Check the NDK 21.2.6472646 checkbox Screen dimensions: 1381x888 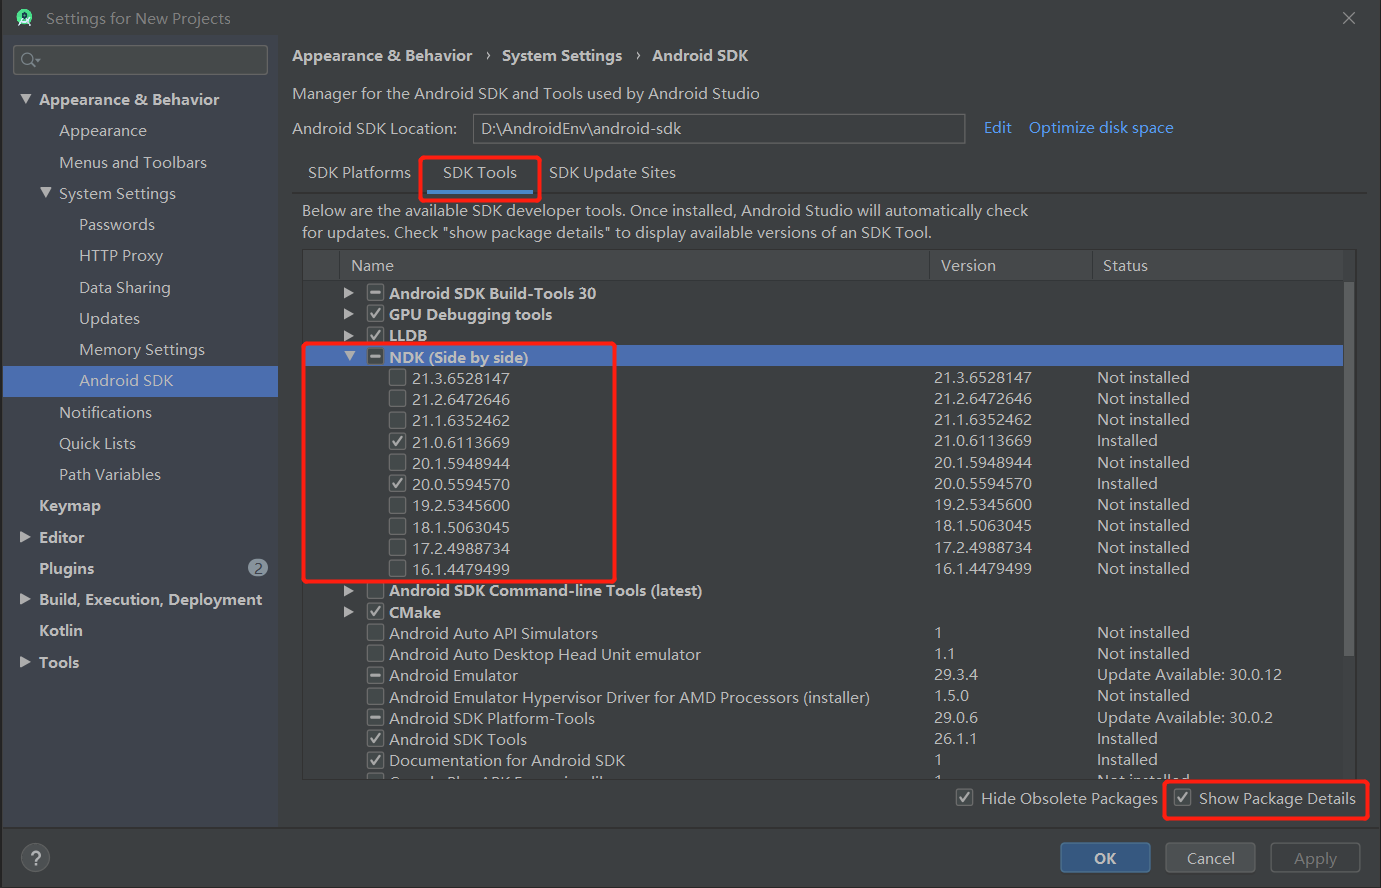tap(398, 399)
